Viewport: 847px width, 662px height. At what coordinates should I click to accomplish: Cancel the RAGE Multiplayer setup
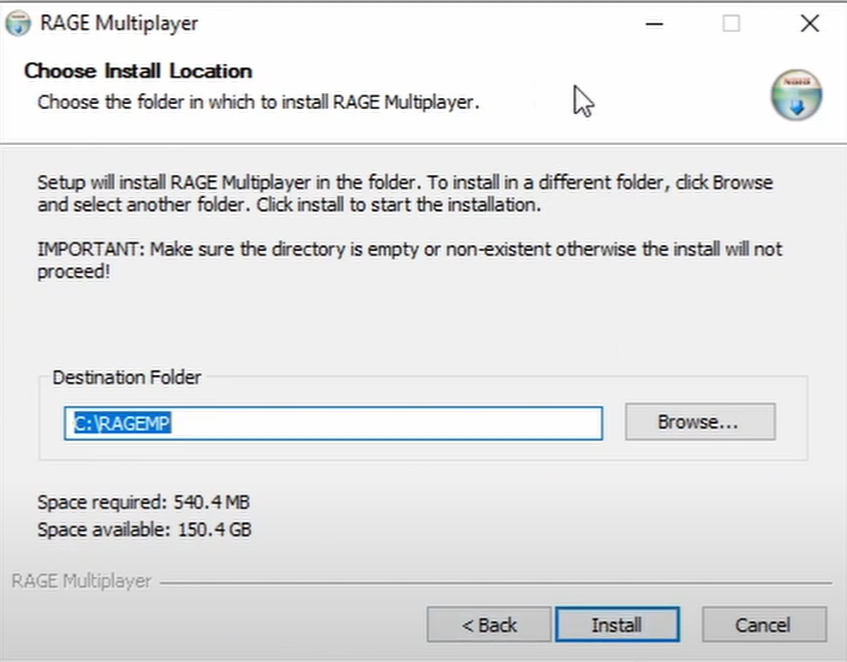[x=763, y=625]
